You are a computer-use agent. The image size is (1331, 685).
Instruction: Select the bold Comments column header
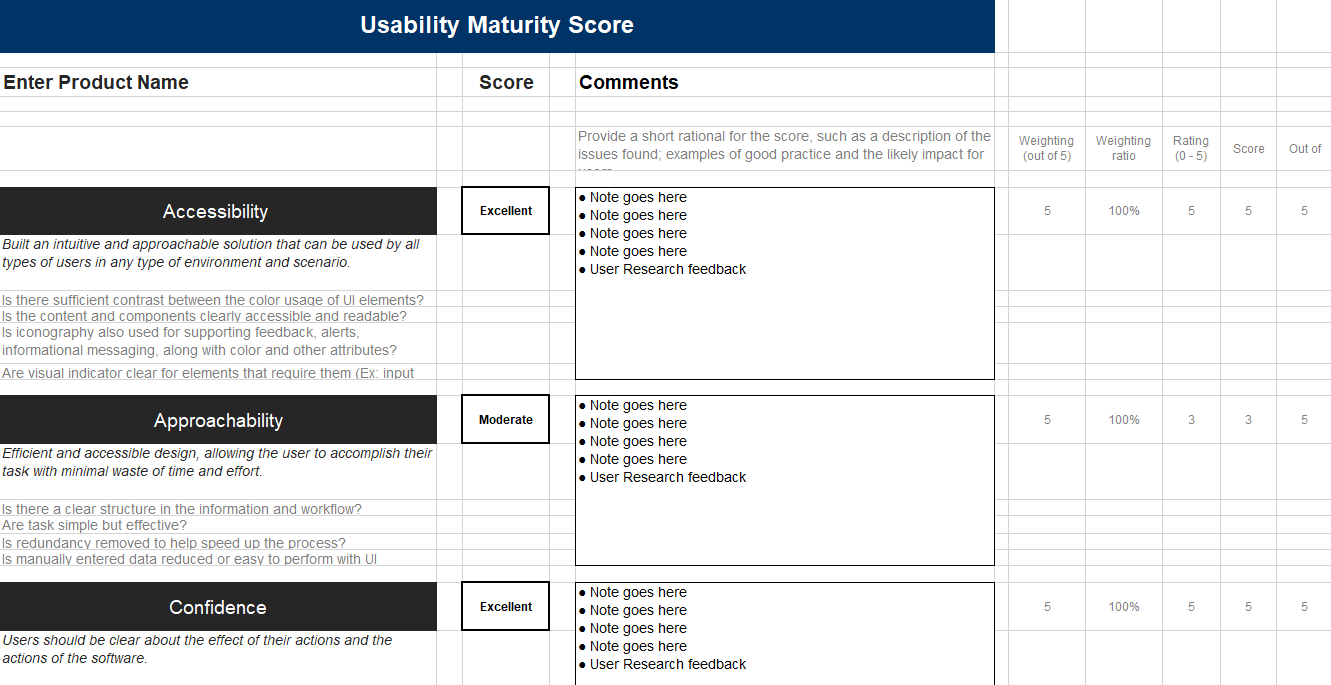628,83
